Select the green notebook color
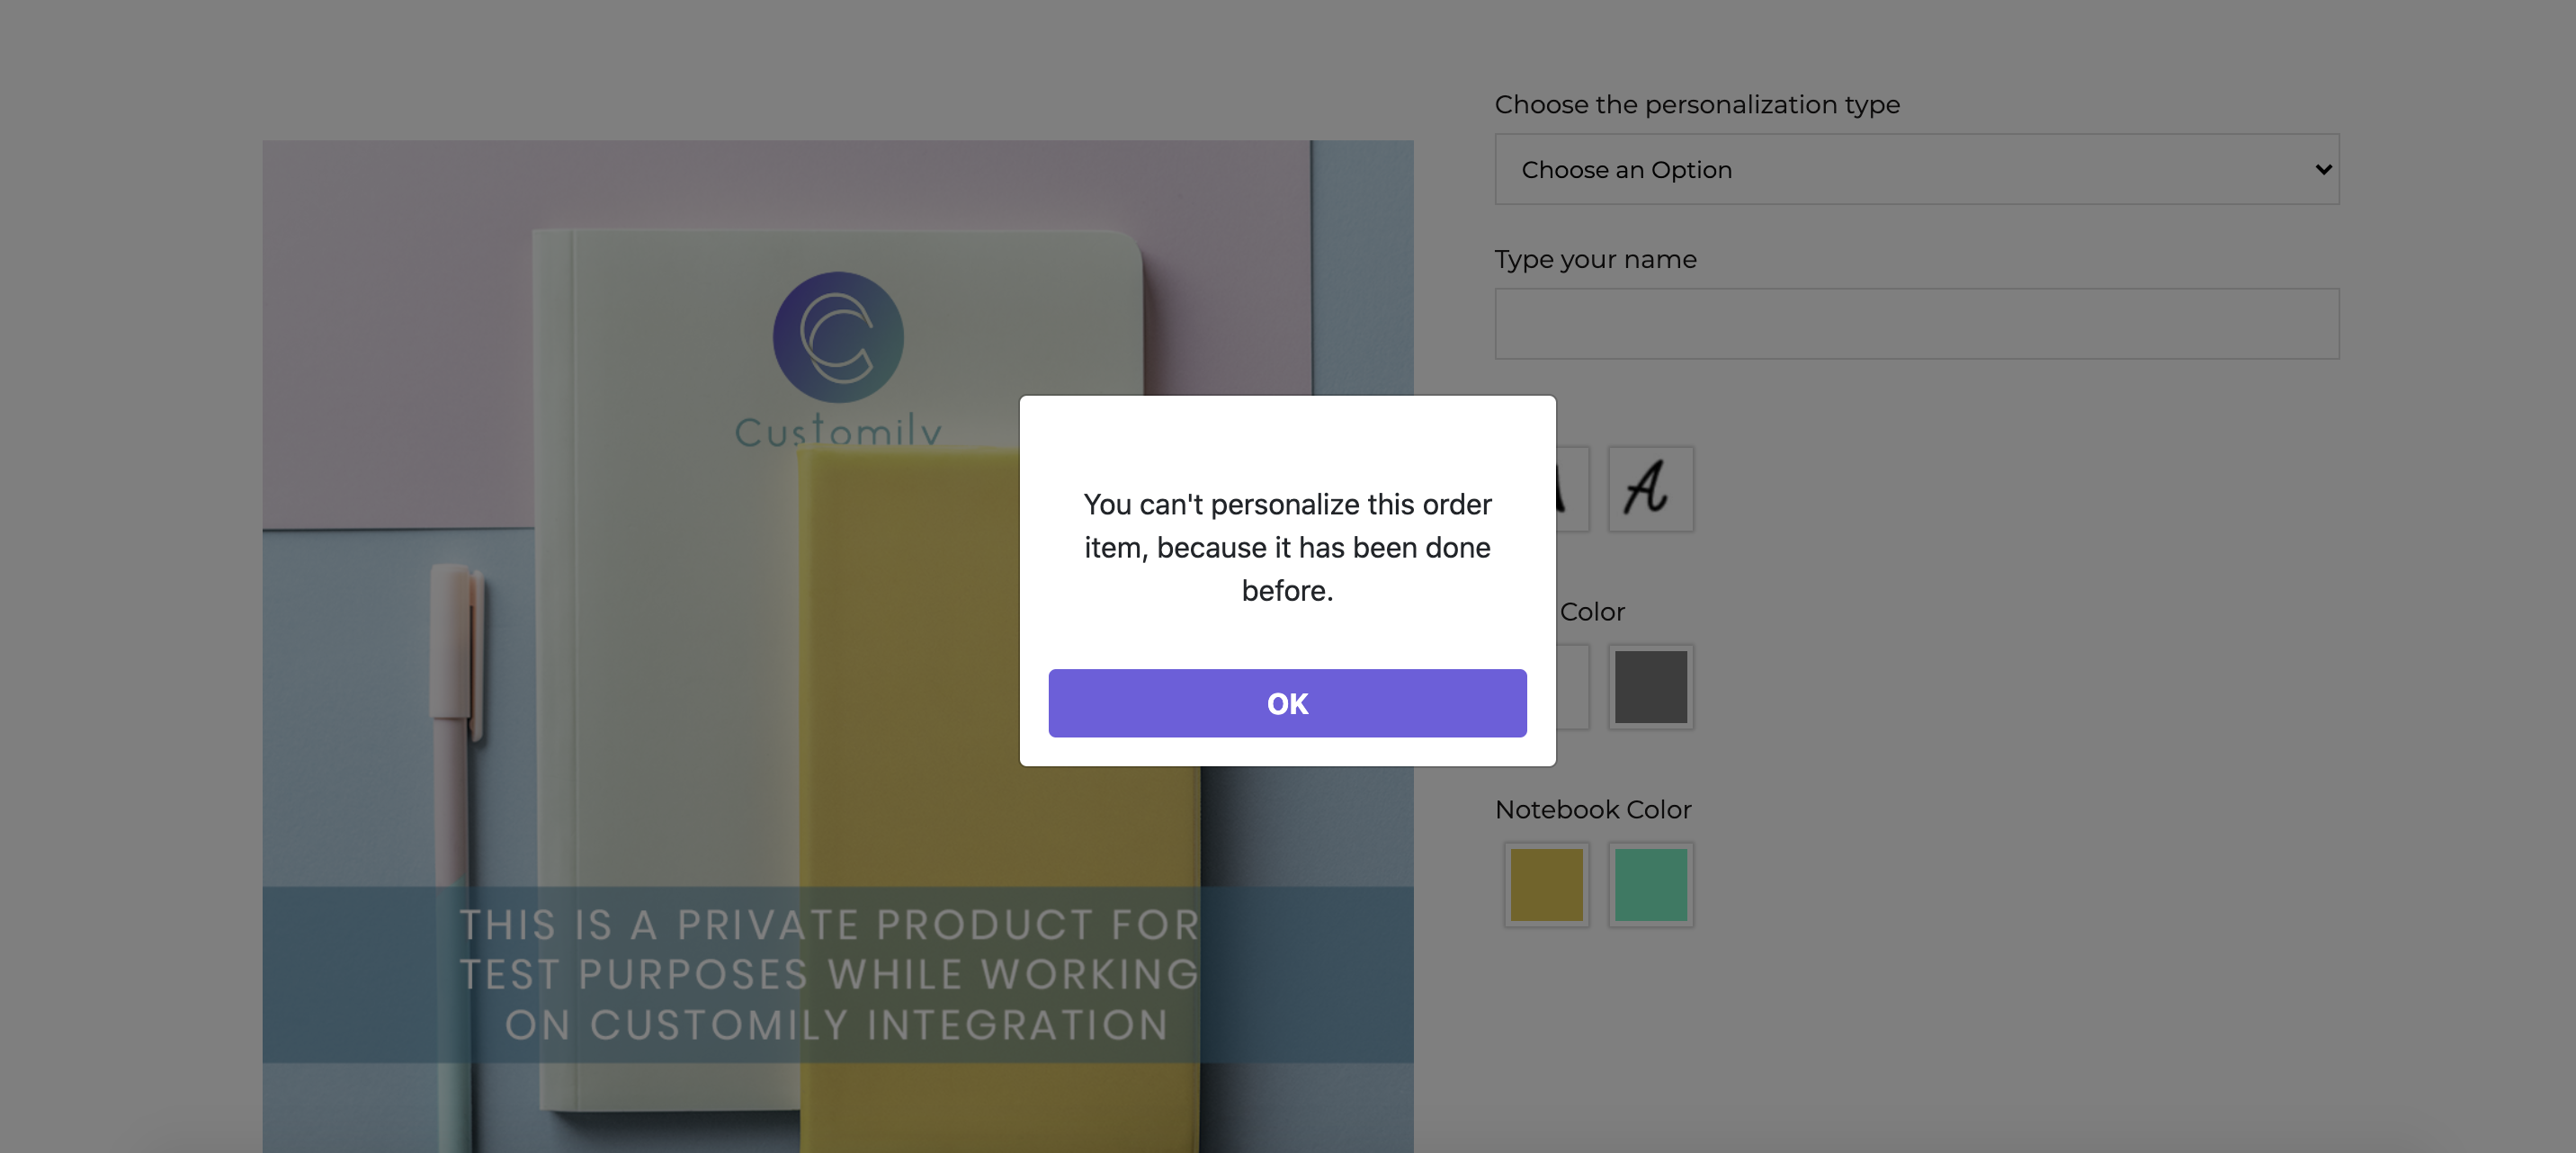2576x1153 pixels. [1650, 885]
